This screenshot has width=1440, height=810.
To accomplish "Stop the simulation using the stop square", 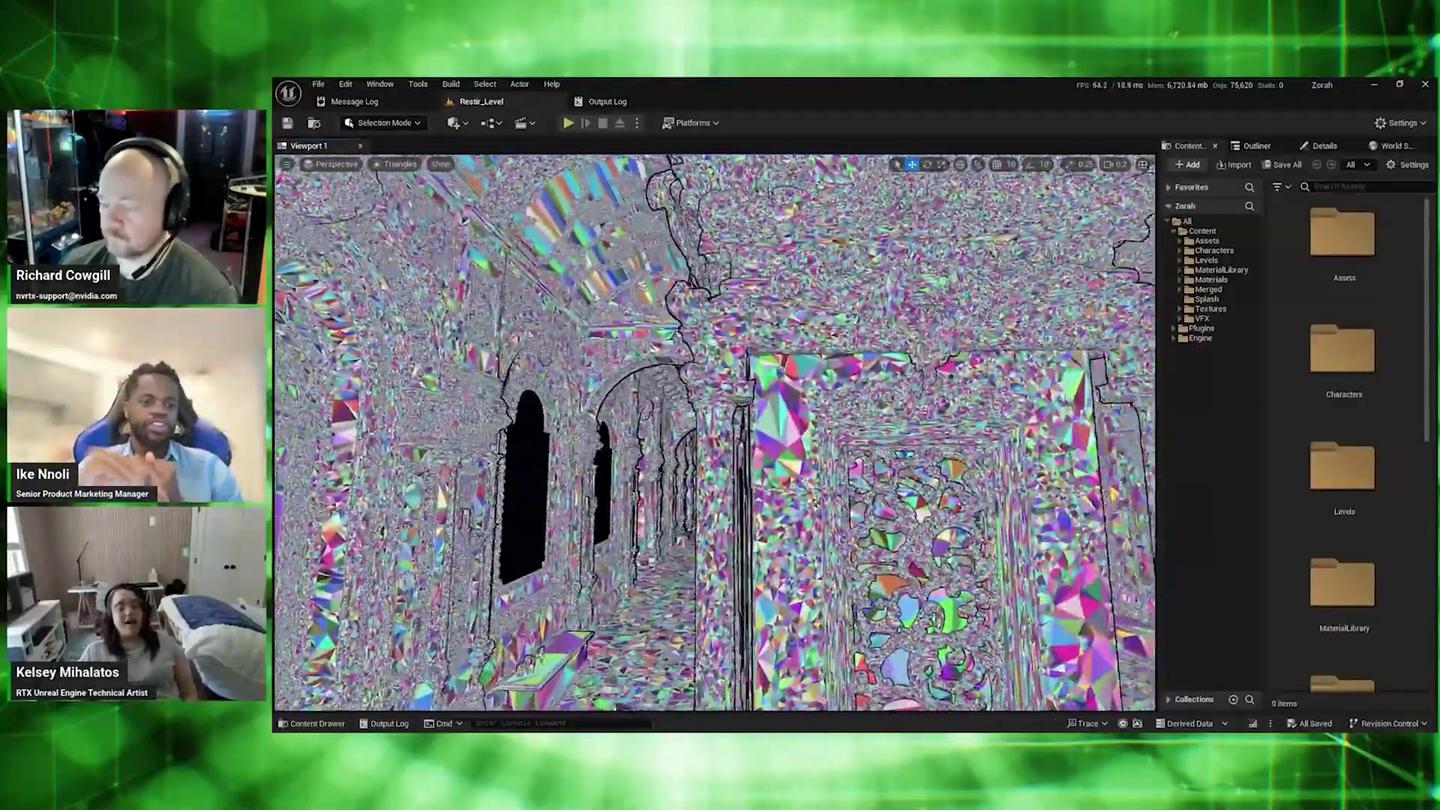I will click(602, 123).
